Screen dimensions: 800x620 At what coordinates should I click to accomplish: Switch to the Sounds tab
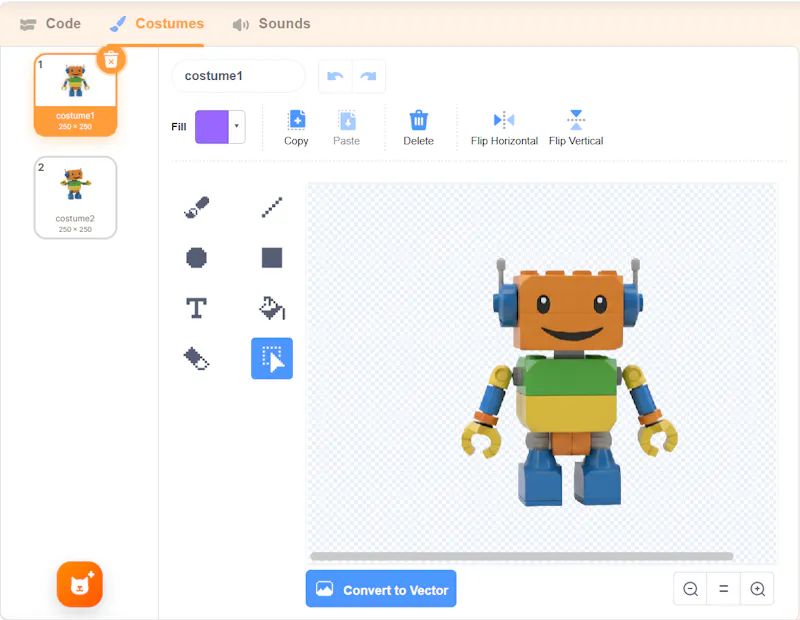(271, 23)
